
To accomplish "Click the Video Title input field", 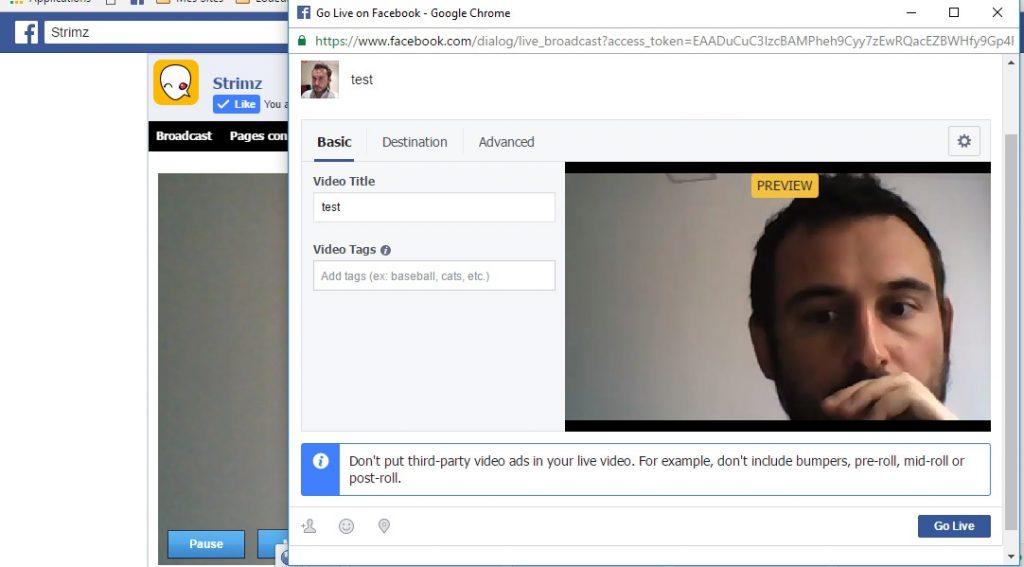I will pyautogui.click(x=434, y=207).
